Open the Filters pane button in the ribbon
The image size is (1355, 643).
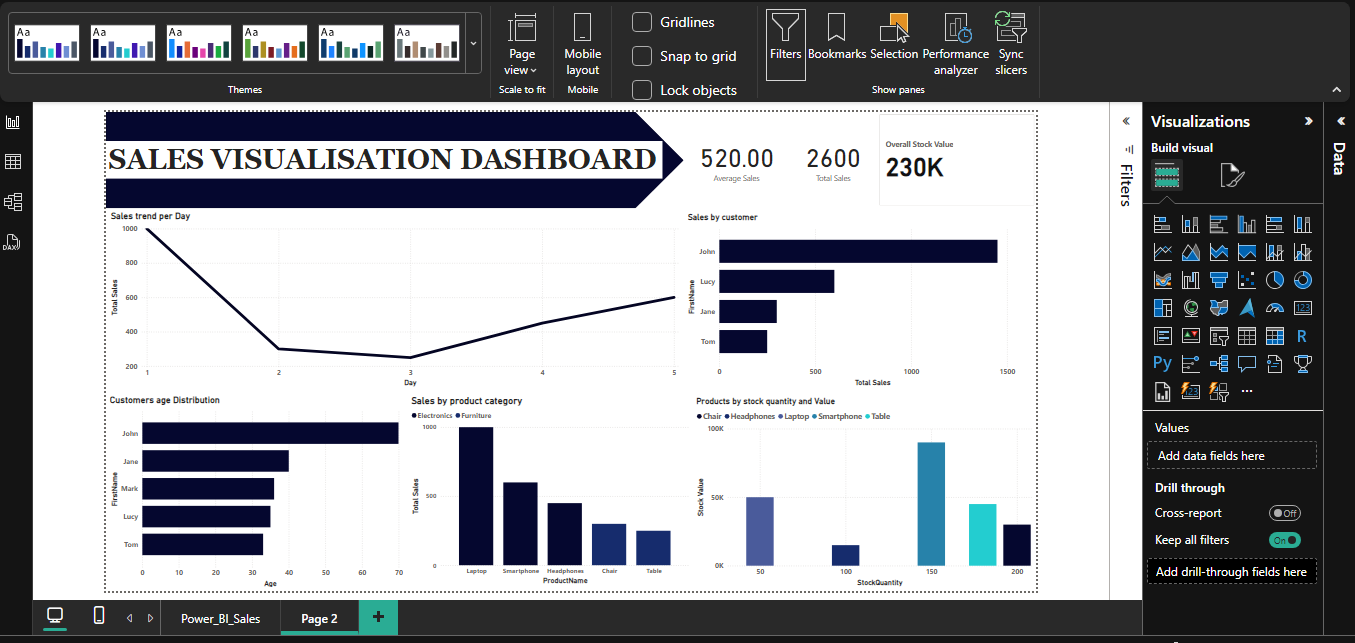pyautogui.click(x=785, y=45)
